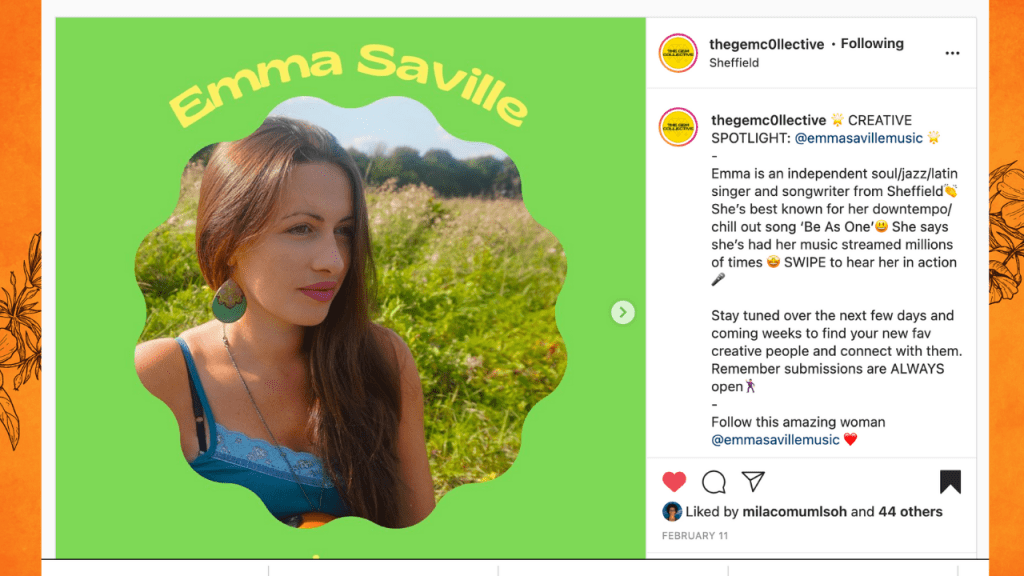The width and height of the screenshot is (1024, 576).
Task: Click the avatar beside the caption text
Action: point(678,129)
